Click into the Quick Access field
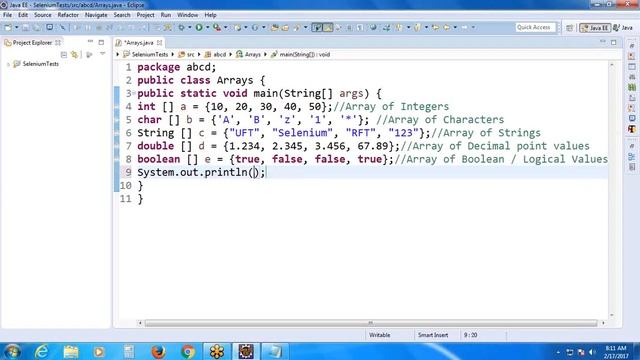Viewport: 640px width, 360px height. pos(535,27)
